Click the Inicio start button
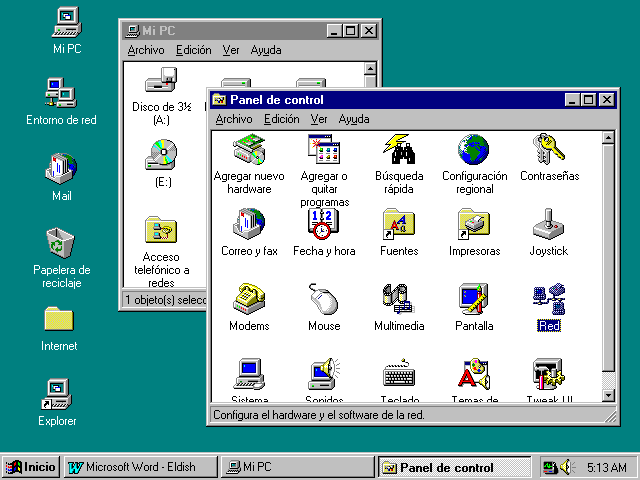This screenshot has width=640, height=480. [x=31, y=467]
